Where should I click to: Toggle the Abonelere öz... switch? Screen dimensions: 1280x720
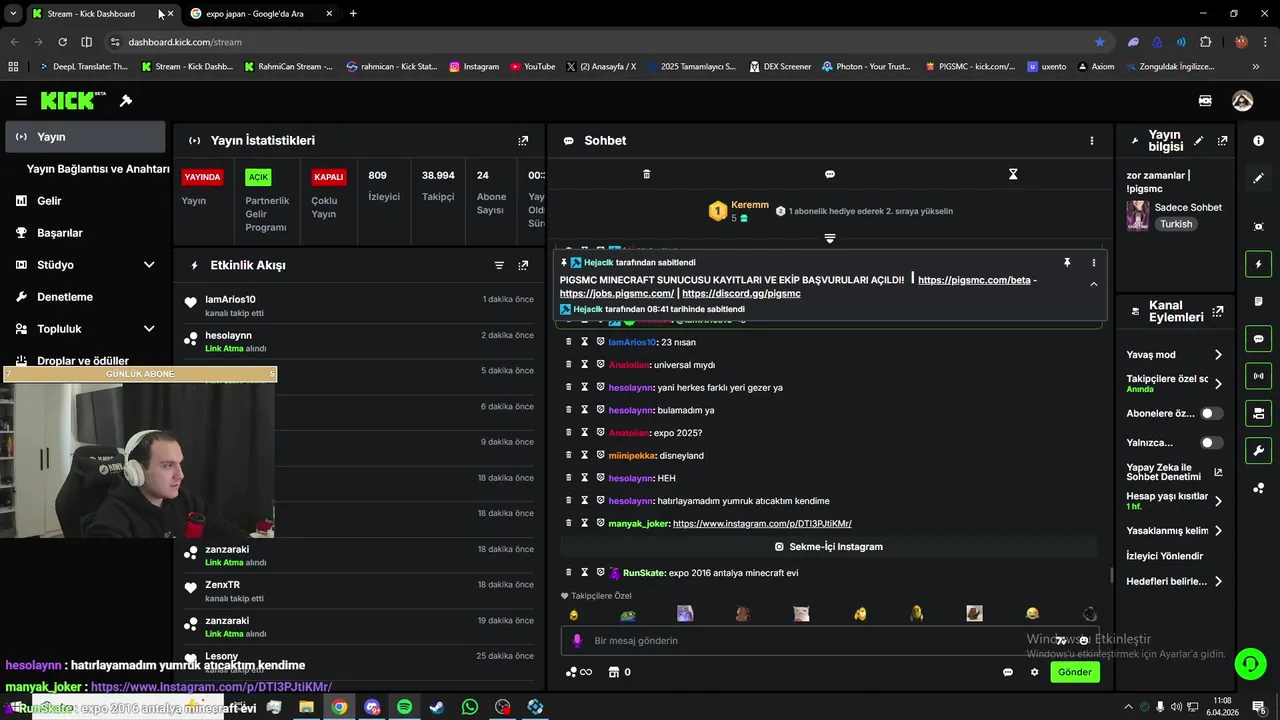coord(1211,413)
